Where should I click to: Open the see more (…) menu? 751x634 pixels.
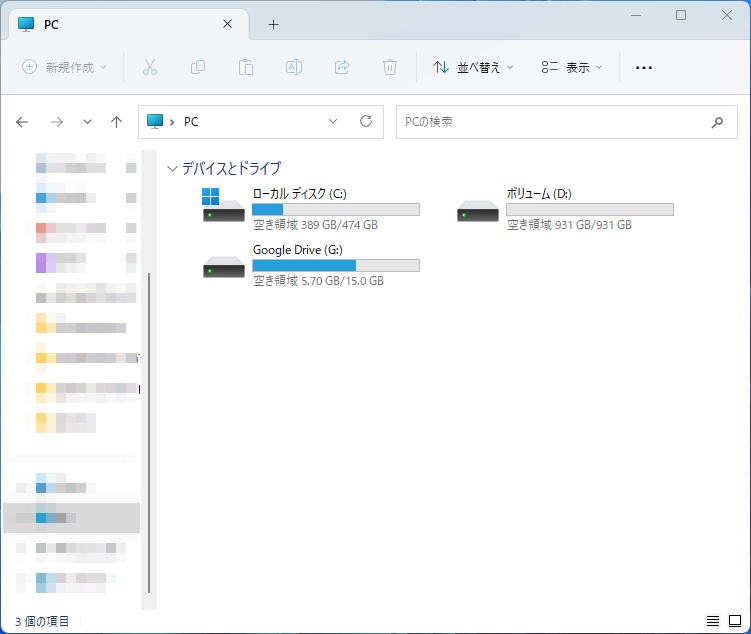point(644,67)
